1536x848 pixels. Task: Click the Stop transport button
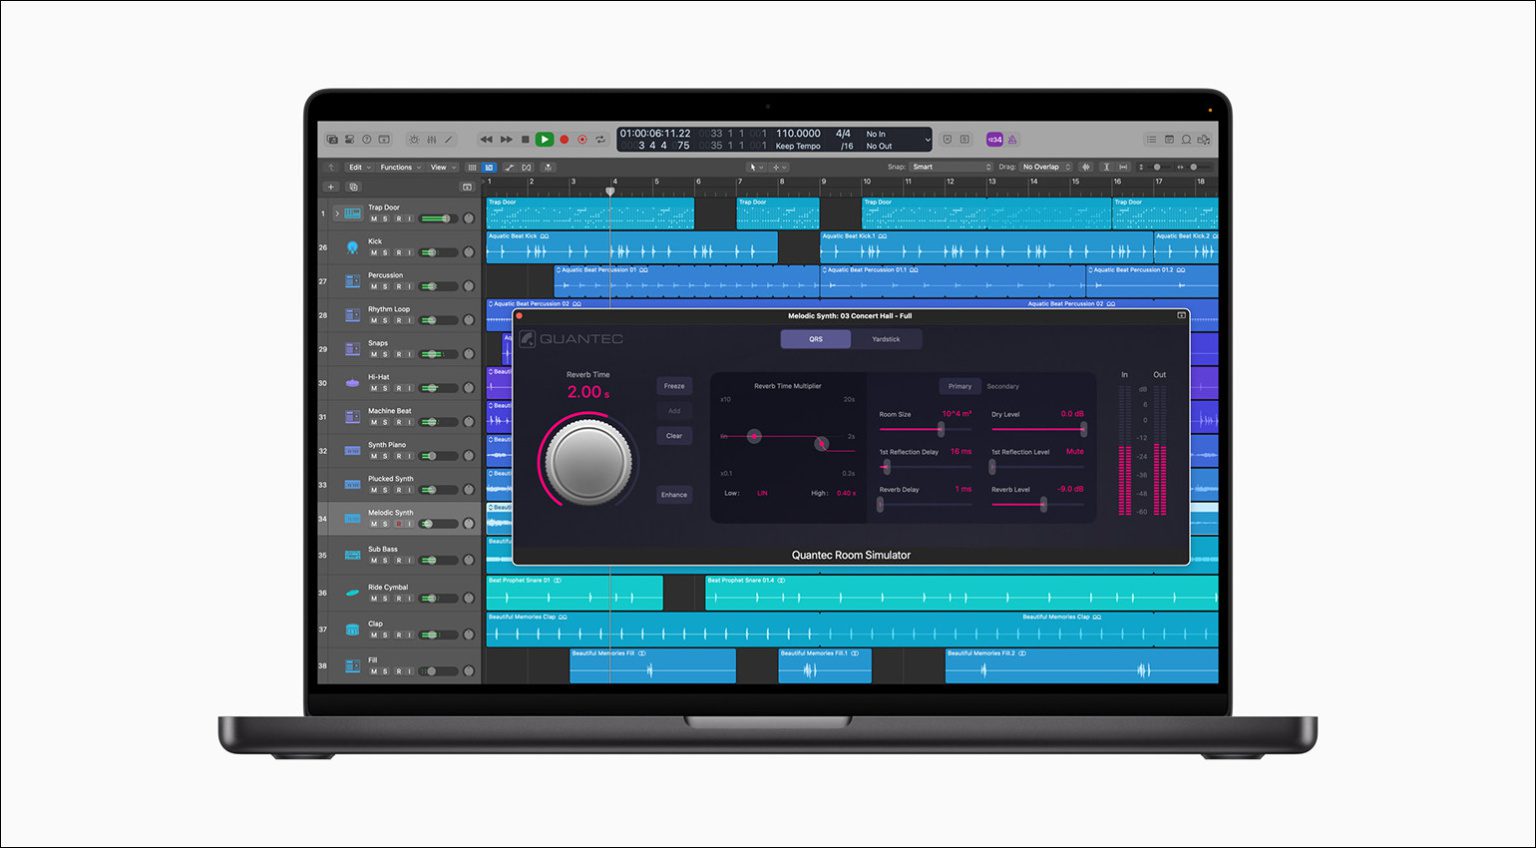[525, 140]
